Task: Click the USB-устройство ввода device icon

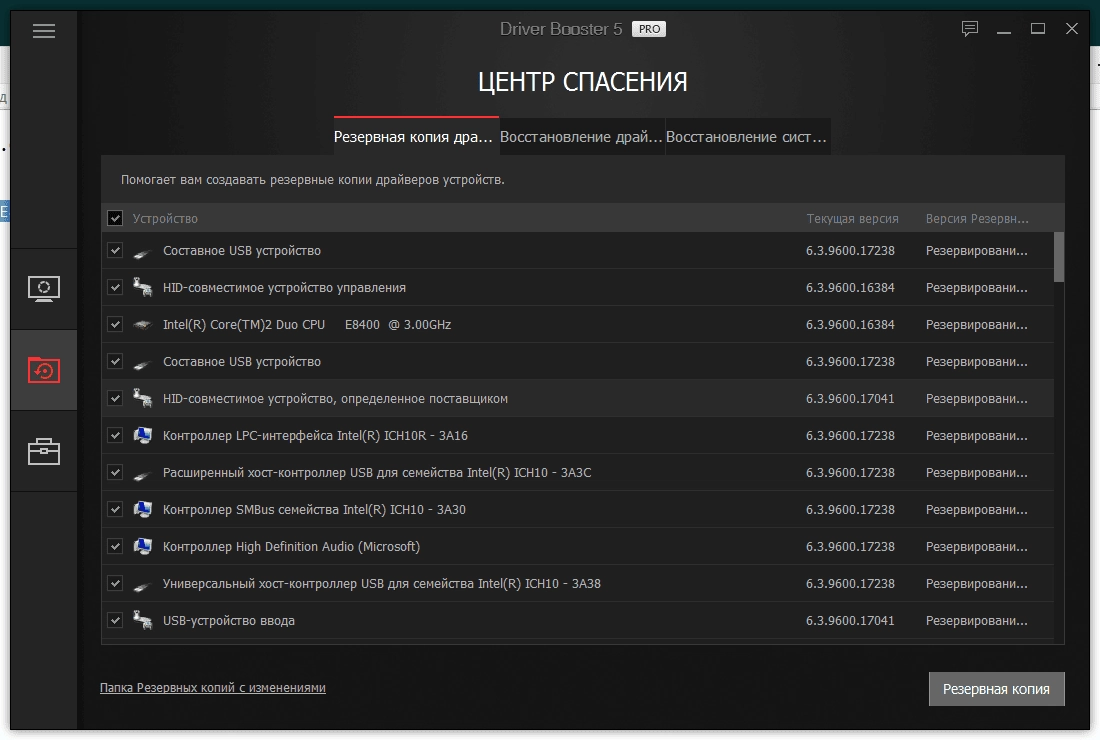Action: pos(142,621)
